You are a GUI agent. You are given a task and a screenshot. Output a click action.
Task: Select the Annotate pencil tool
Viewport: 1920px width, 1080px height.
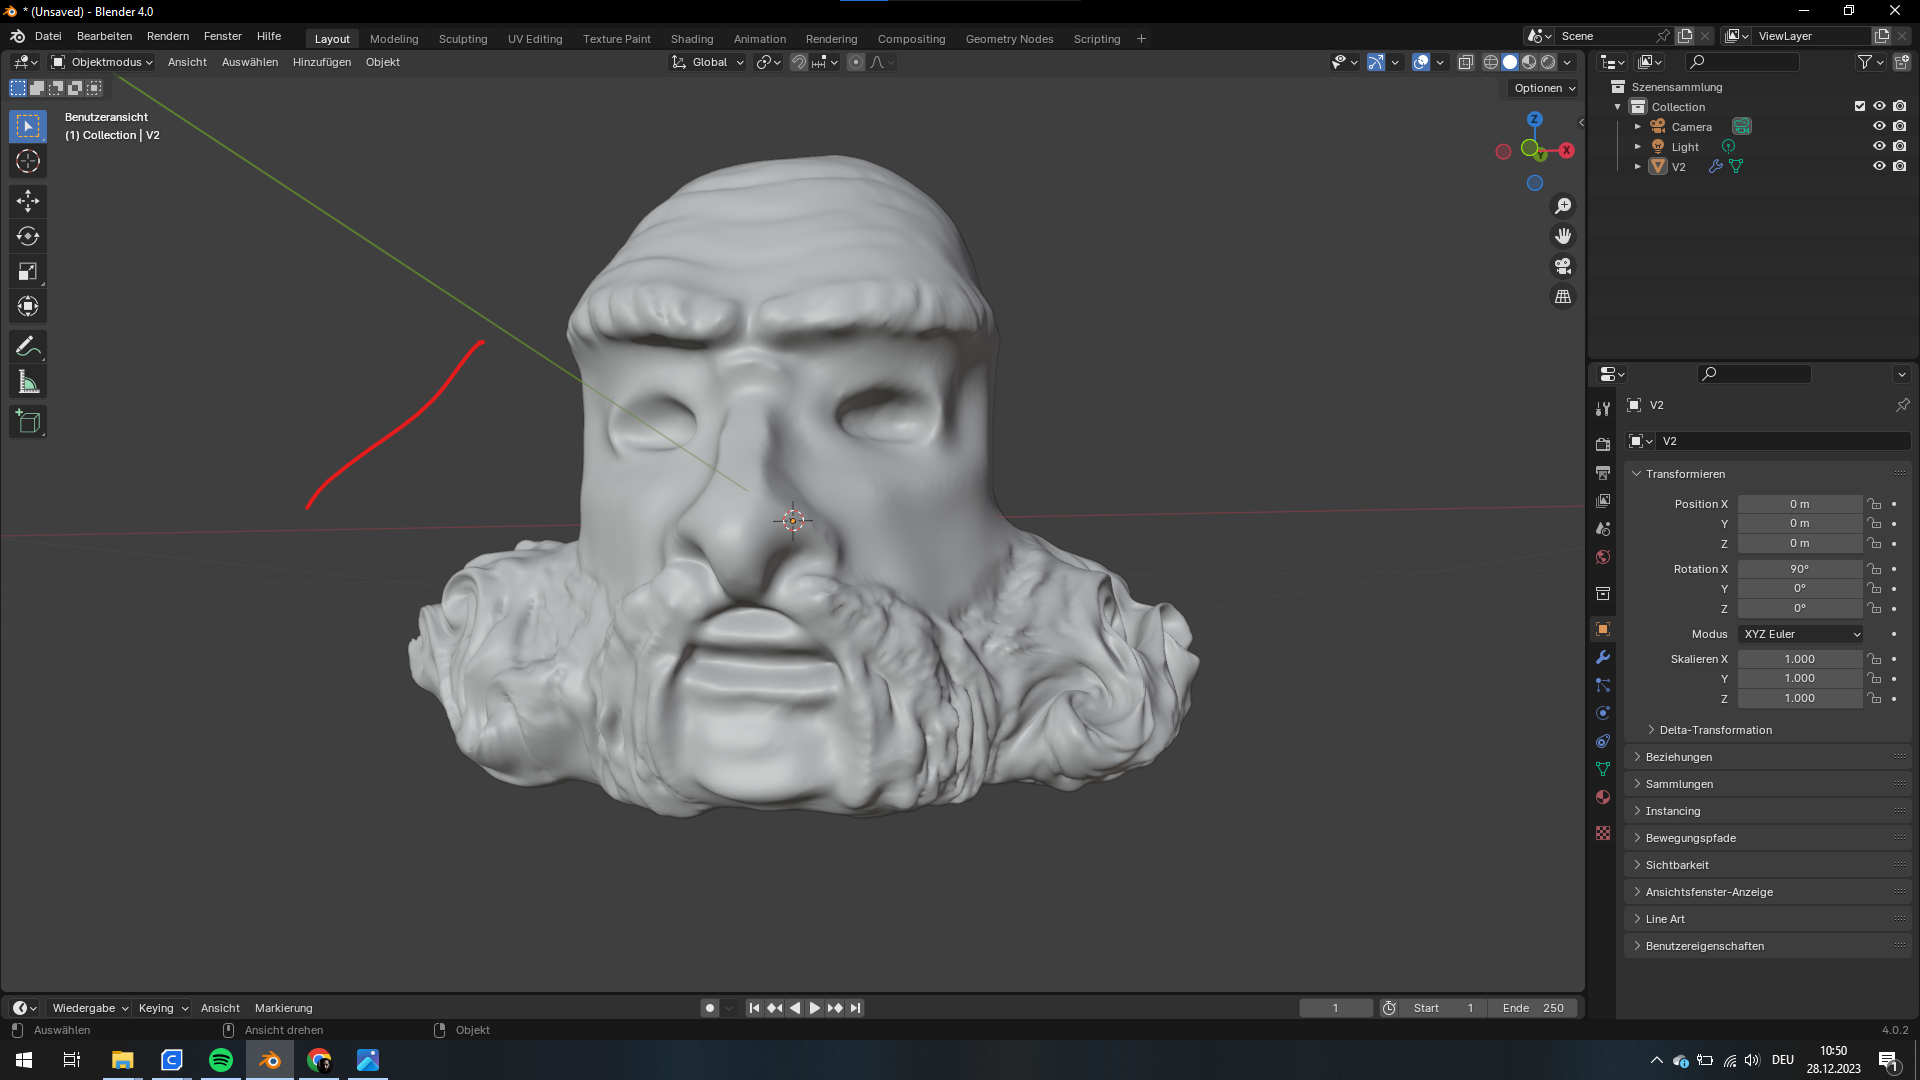click(28, 347)
